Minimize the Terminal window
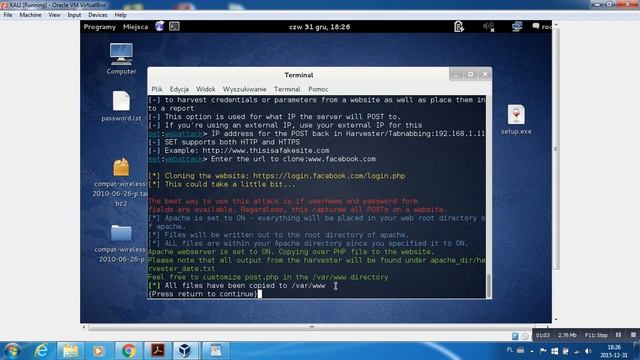This screenshot has width=640, height=360. coord(456,75)
